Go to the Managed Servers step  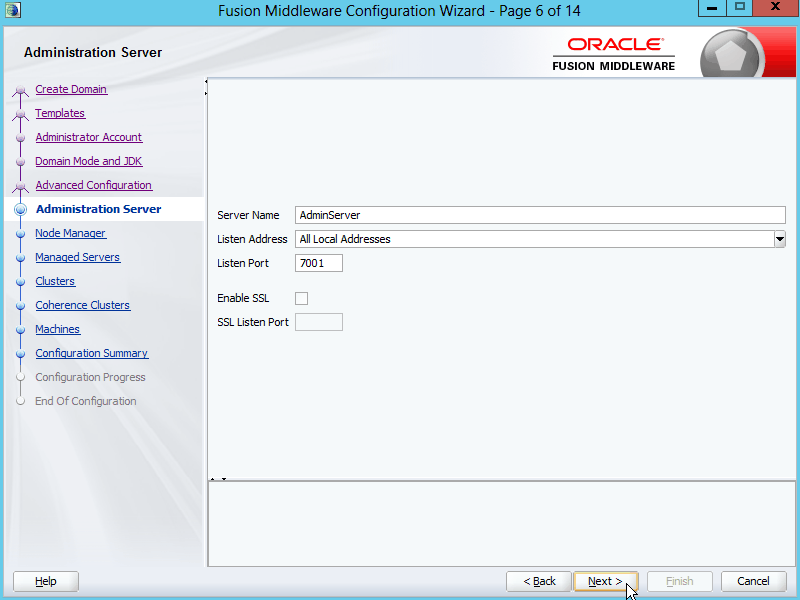pos(77,257)
